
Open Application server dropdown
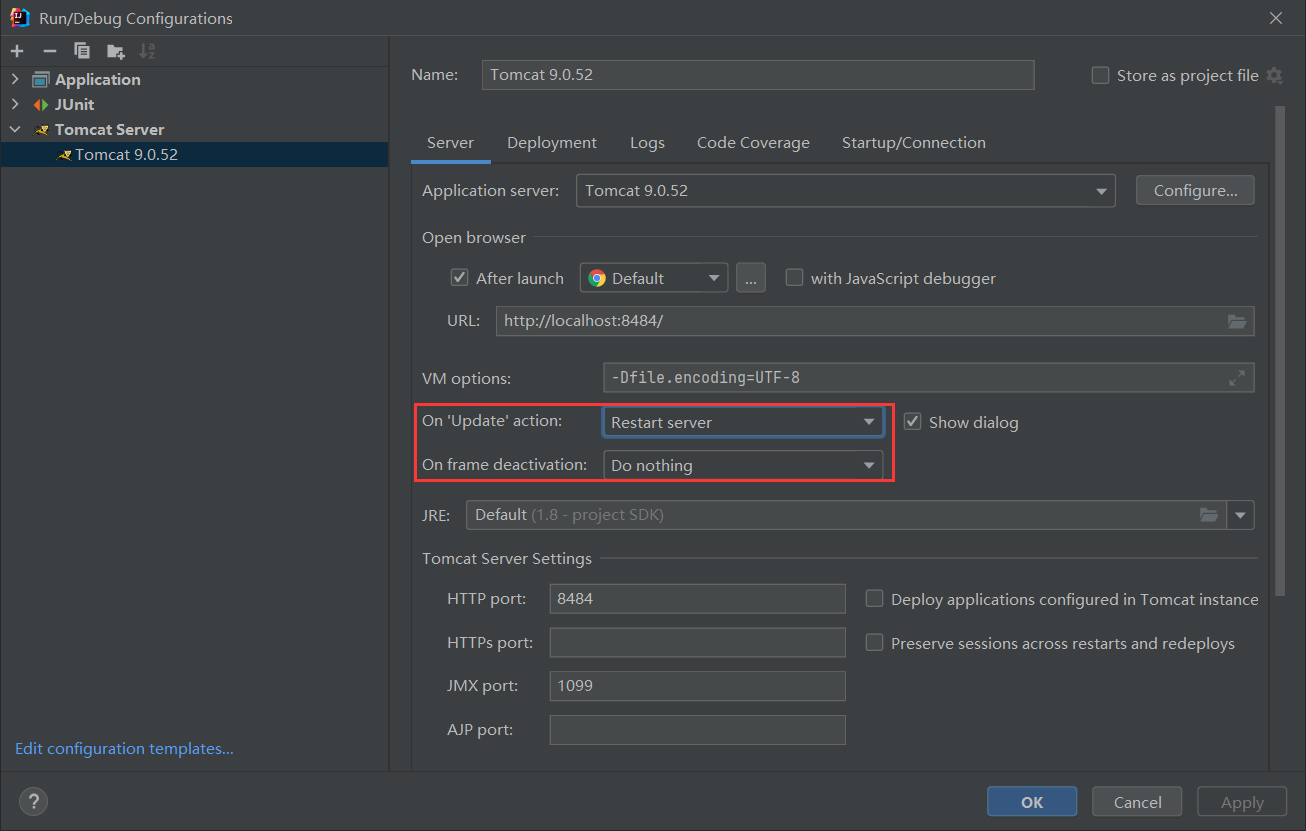point(845,191)
